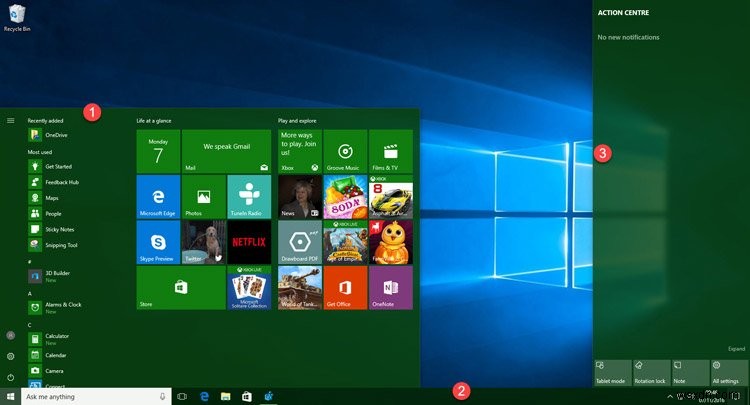Open the Store tile
This screenshot has height=405, width=750.
[x=181, y=287]
